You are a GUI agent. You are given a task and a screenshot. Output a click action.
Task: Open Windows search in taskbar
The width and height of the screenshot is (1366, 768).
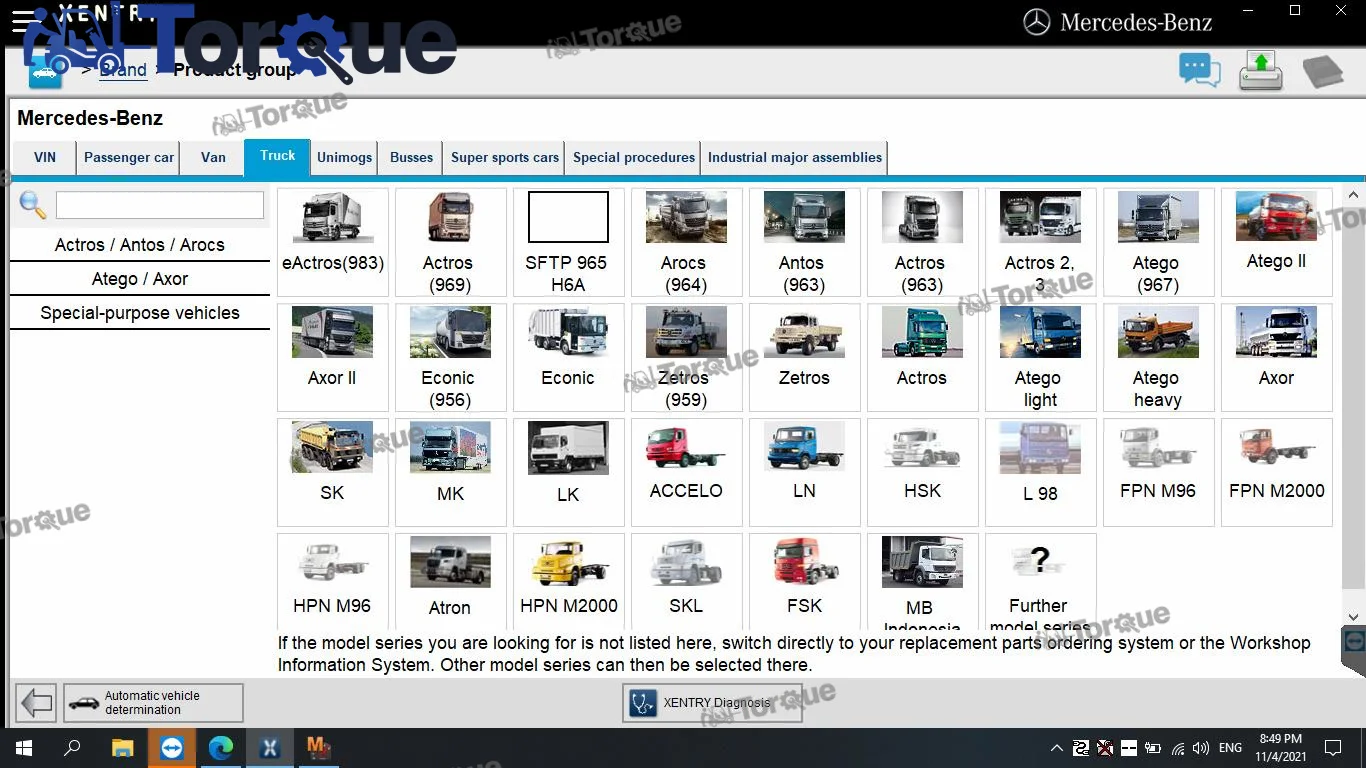pos(72,747)
